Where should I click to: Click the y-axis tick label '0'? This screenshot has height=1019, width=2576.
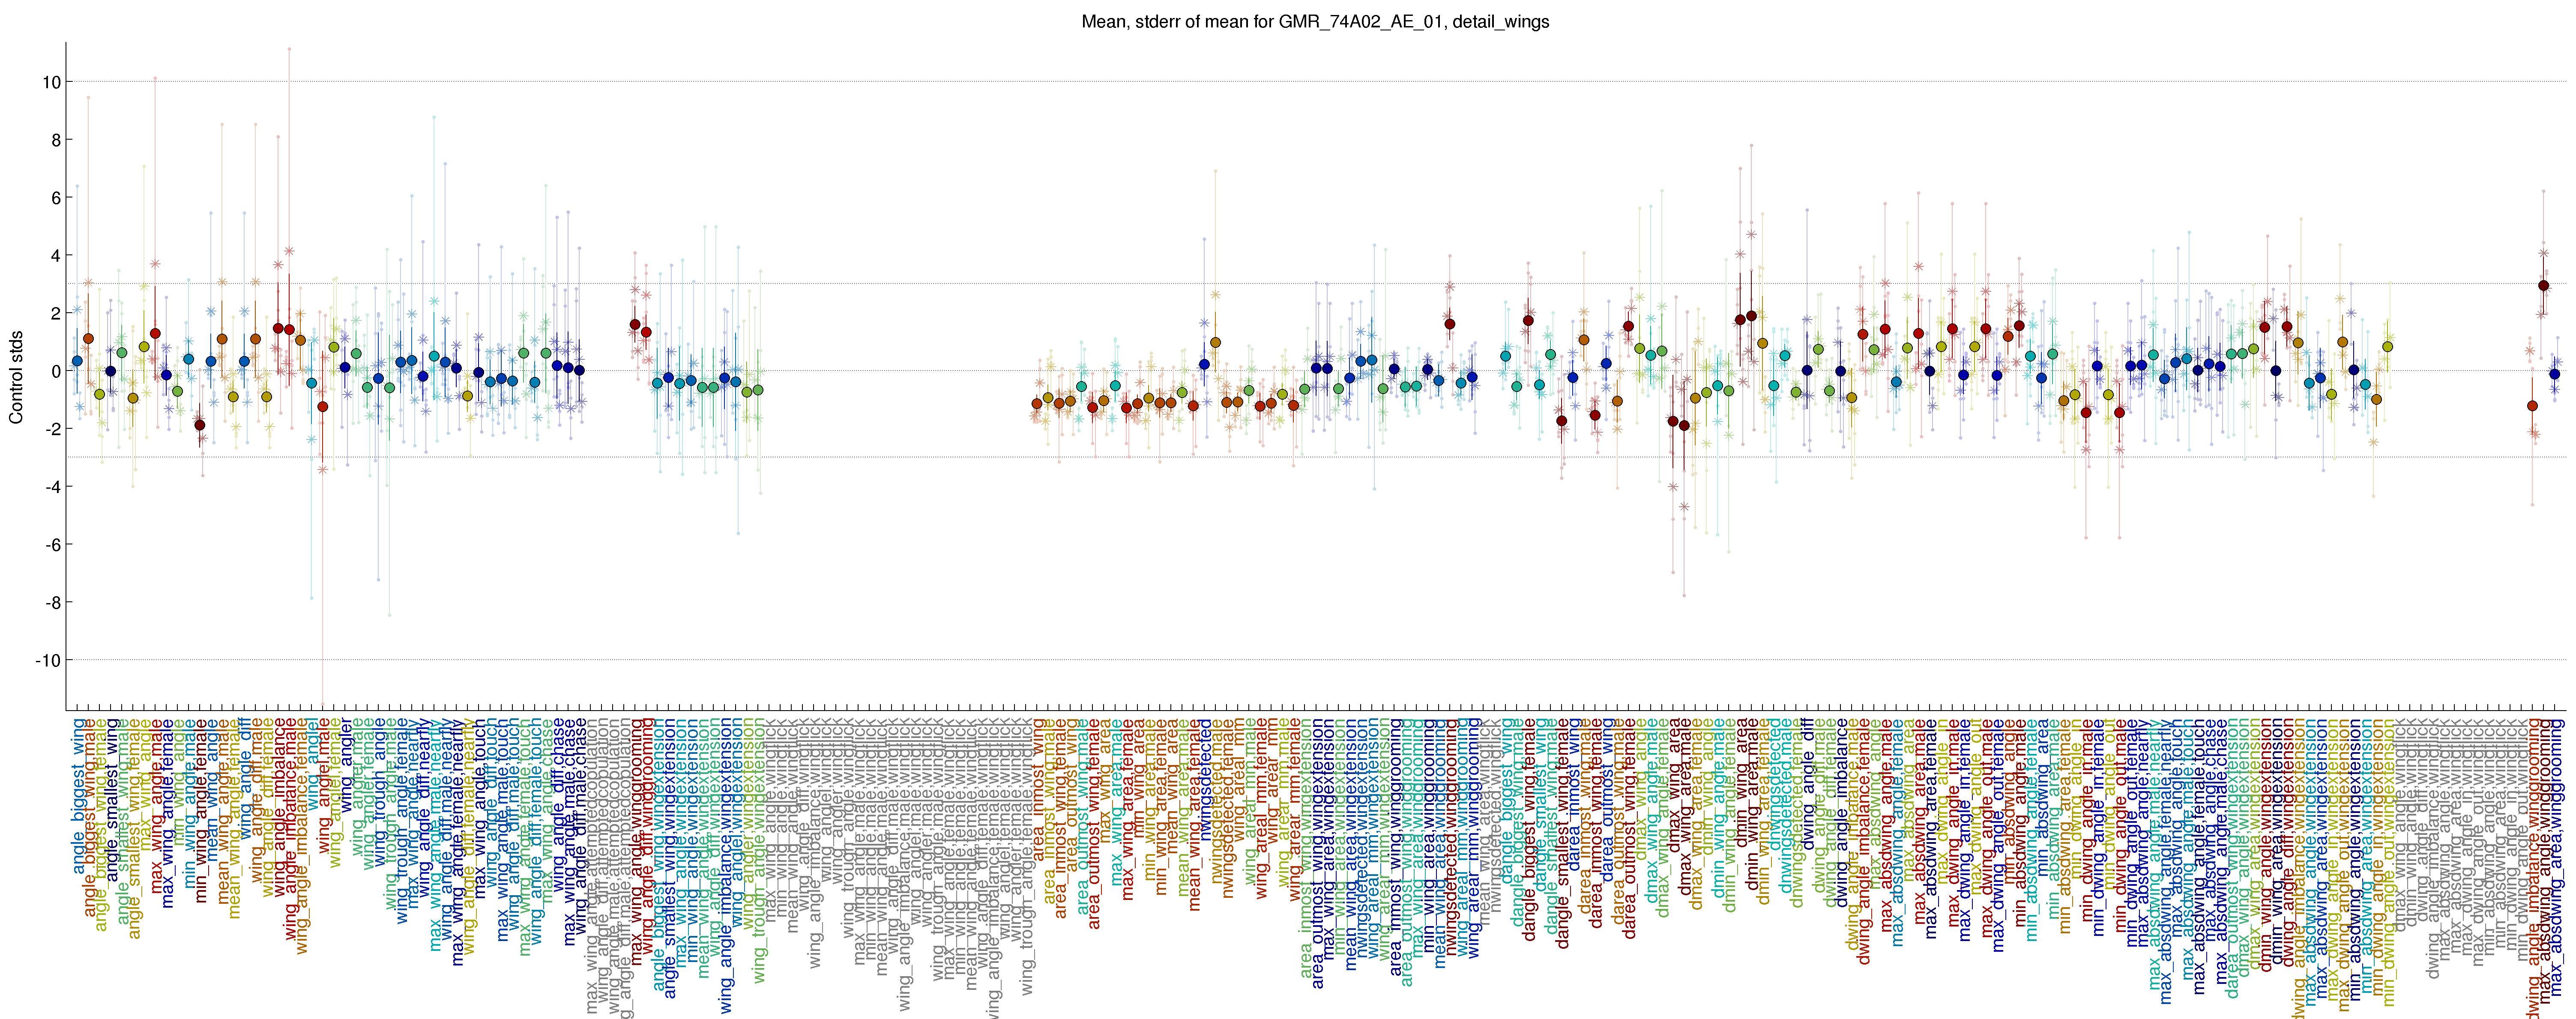pos(56,371)
